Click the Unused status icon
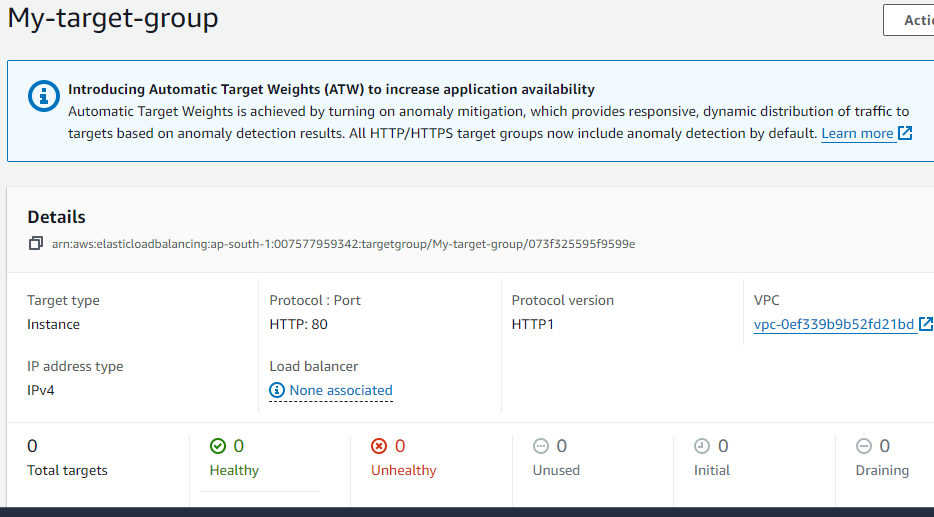Screen dimensions: 934x517 (x=541, y=446)
